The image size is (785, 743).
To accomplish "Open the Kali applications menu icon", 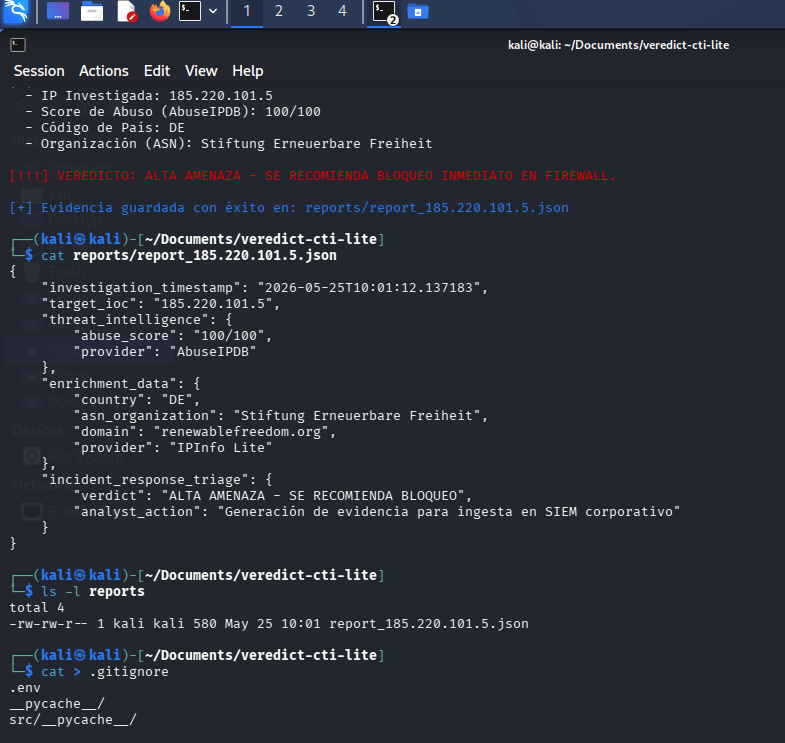I will pyautogui.click(x=16, y=11).
